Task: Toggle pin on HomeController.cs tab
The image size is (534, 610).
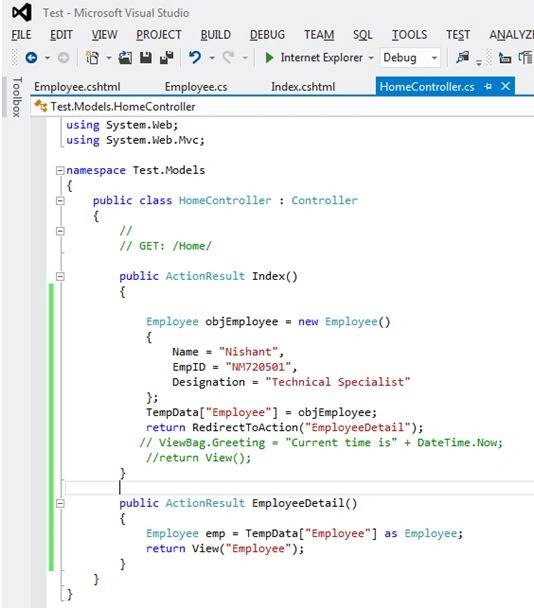Action: click(488, 86)
